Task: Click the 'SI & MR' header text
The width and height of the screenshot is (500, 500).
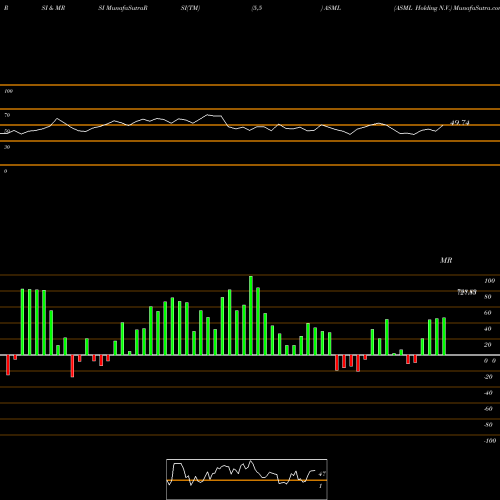Action: pyautogui.click(x=53, y=8)
